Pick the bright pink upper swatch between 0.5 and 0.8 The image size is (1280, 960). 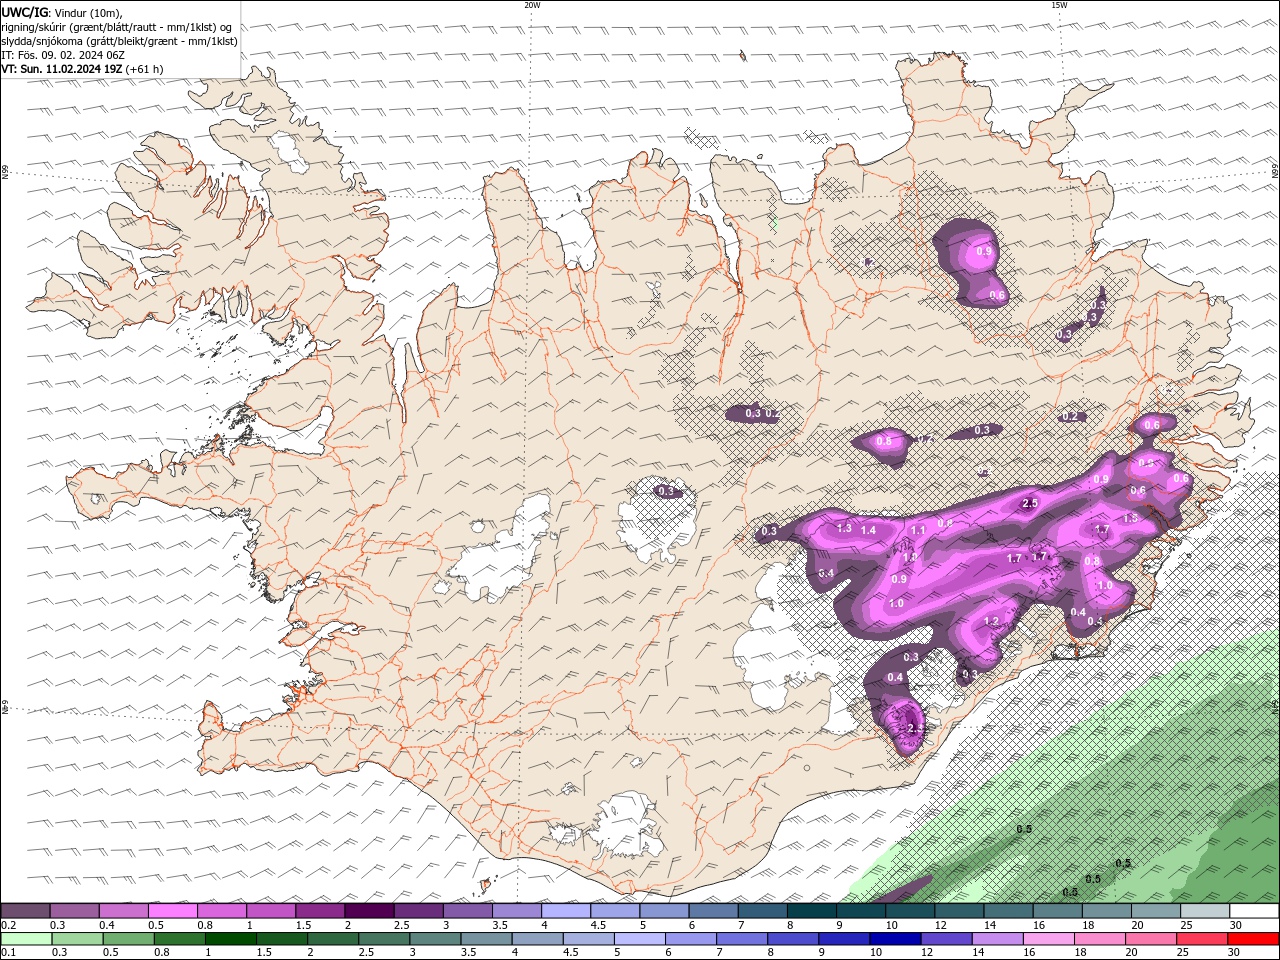[x=172, y=911]
